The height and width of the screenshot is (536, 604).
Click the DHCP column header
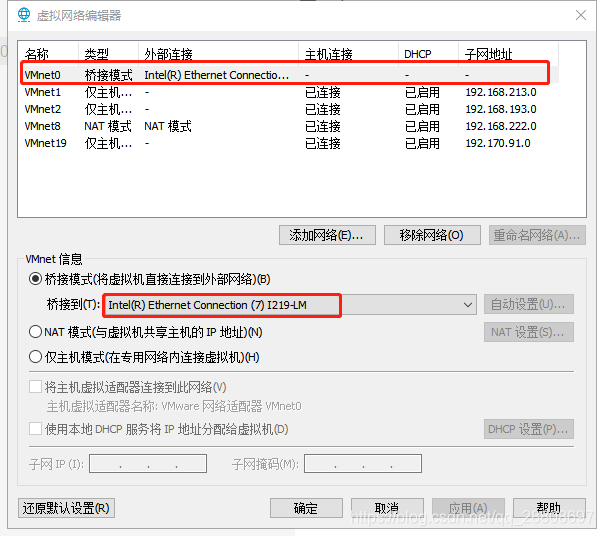[428, 54]
